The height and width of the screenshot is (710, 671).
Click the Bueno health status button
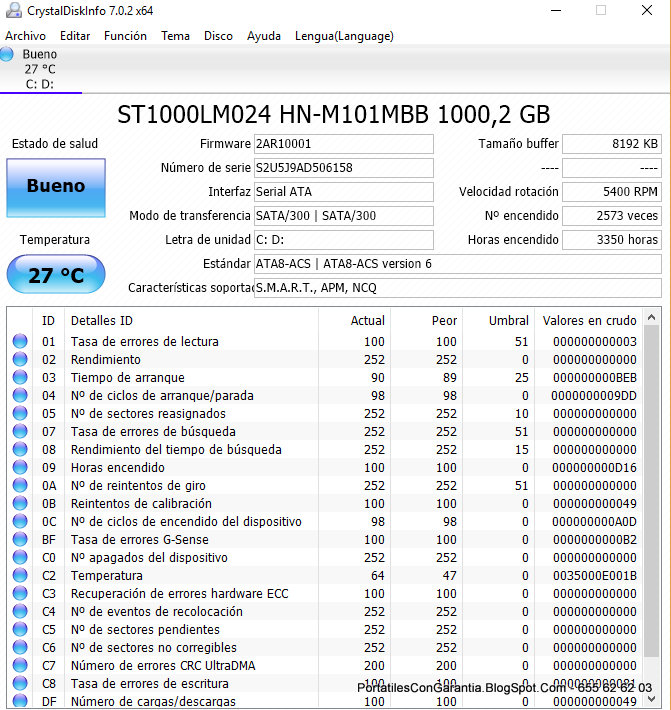pos(56,187)
